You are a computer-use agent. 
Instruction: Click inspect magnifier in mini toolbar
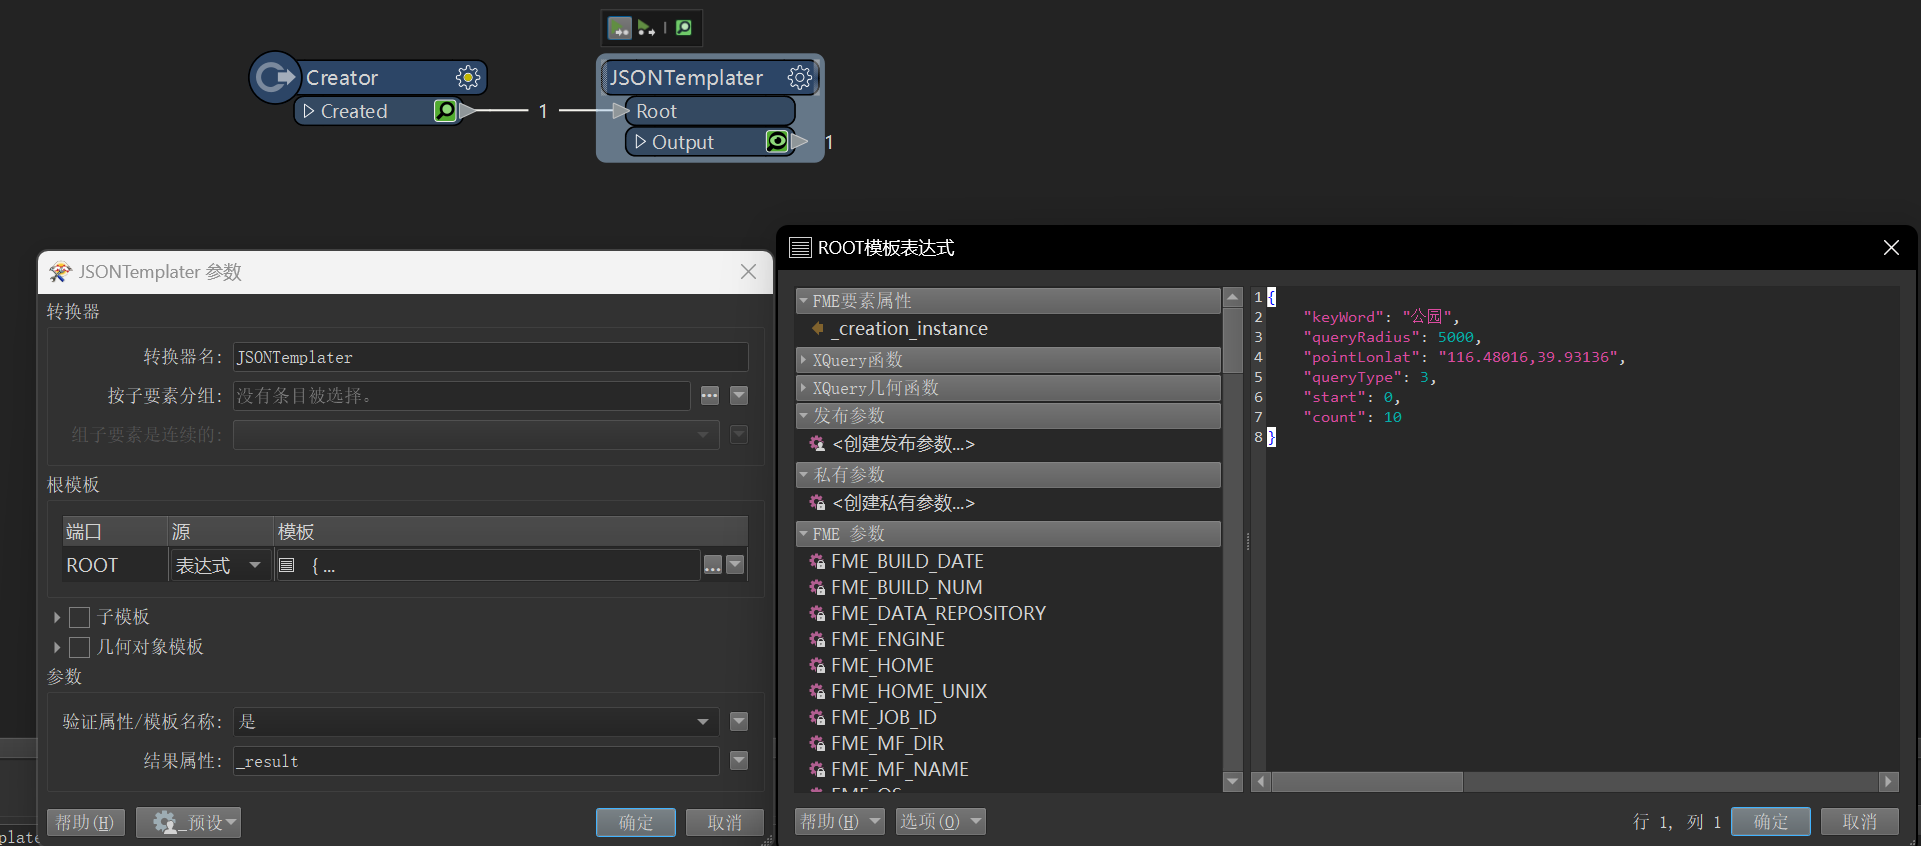point(684,28)
